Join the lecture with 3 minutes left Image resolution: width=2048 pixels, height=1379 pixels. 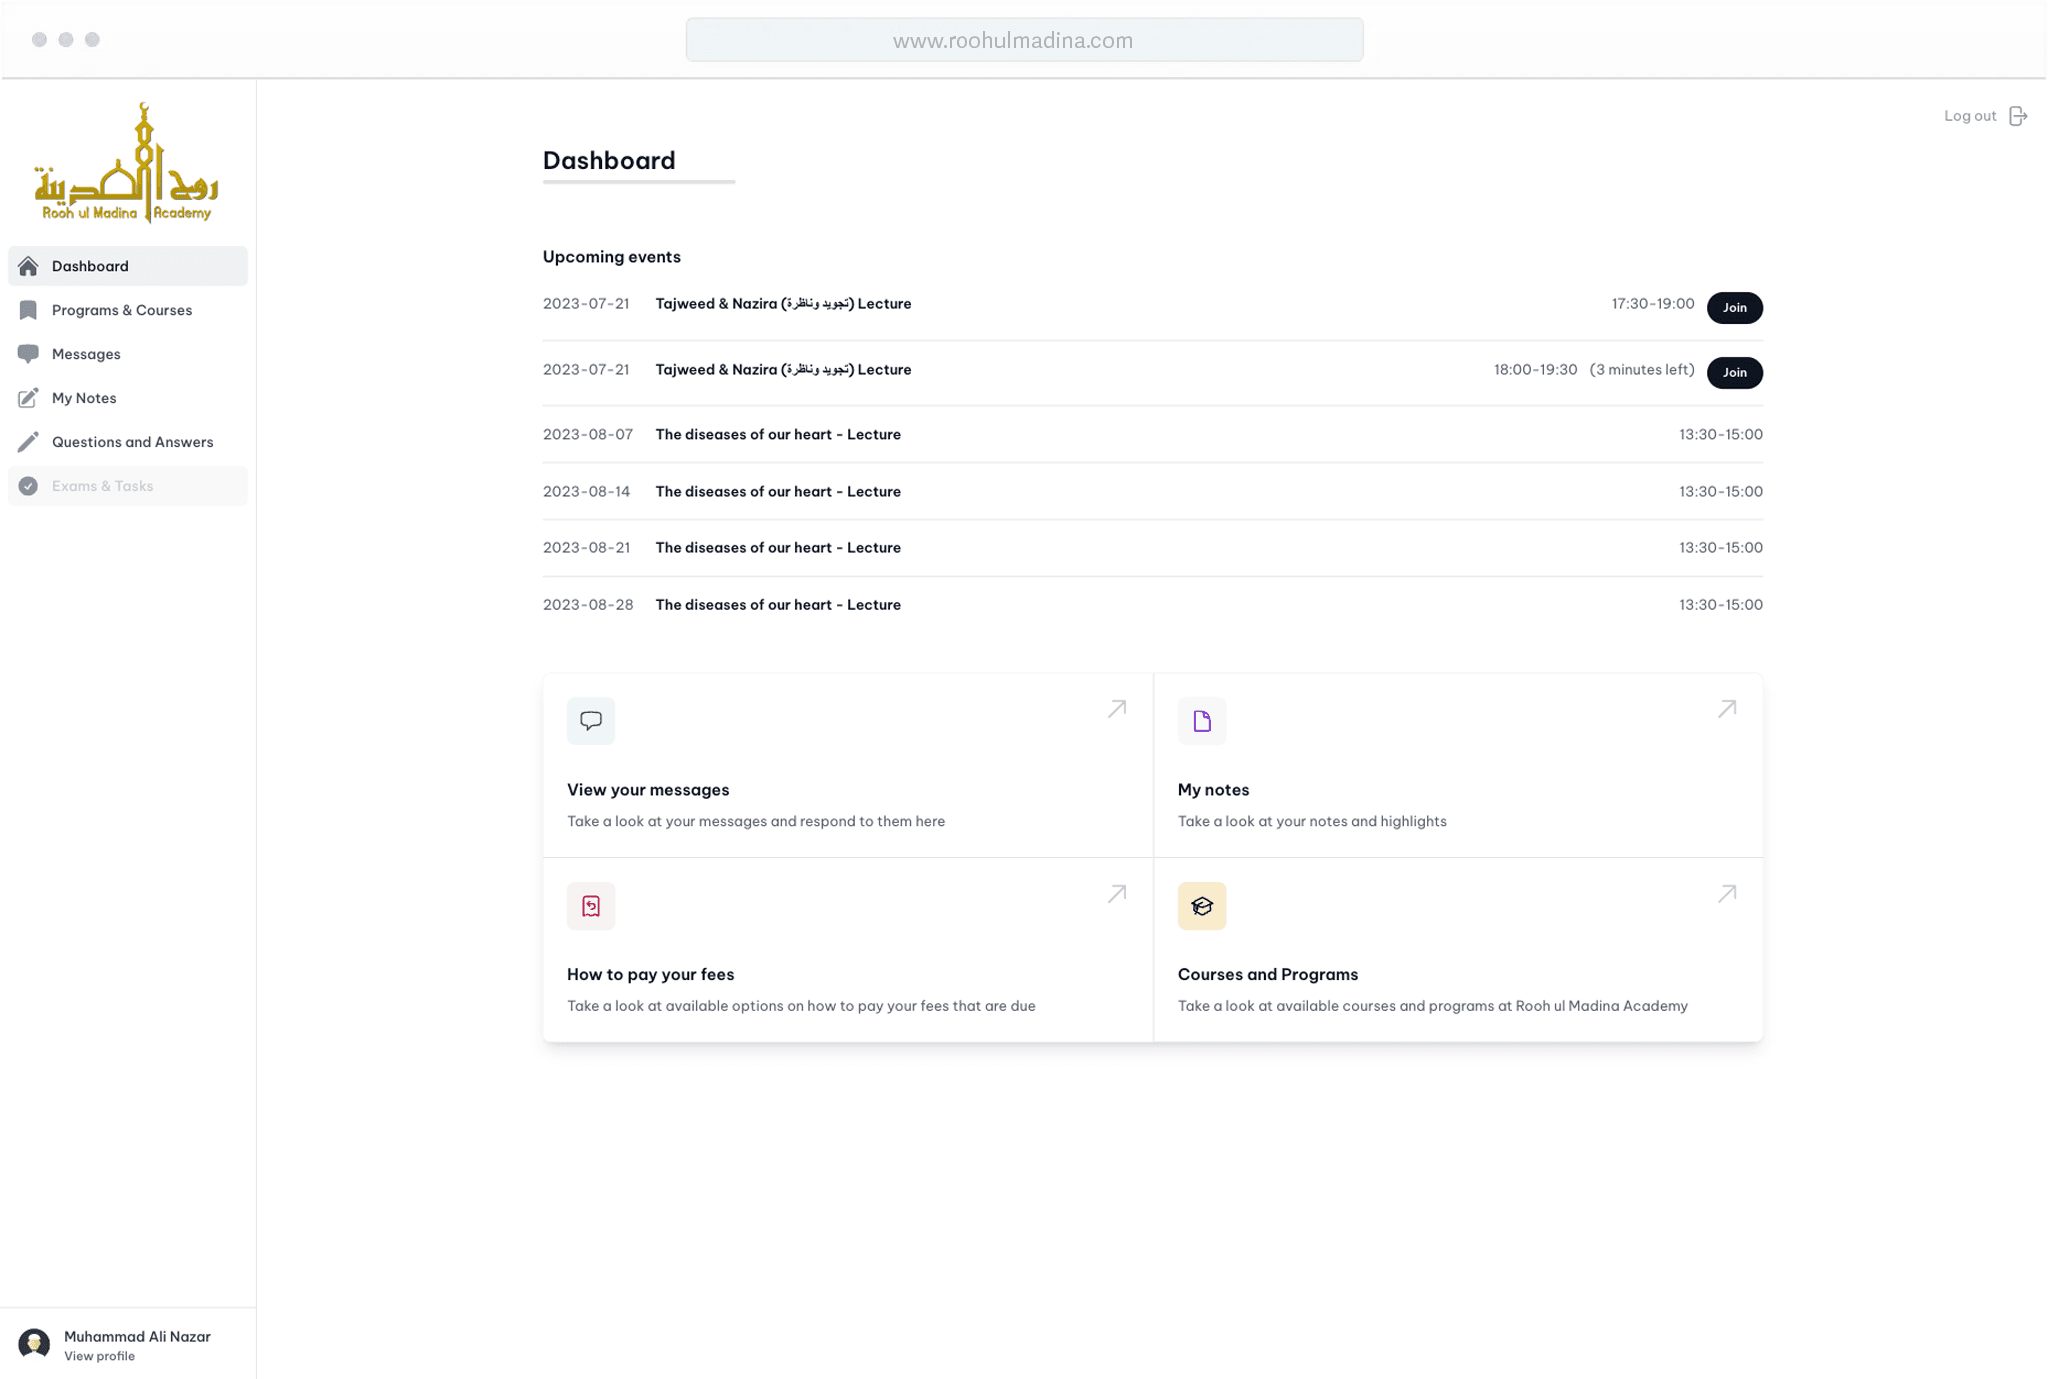pyautogui.click(x=1734, y=372)
